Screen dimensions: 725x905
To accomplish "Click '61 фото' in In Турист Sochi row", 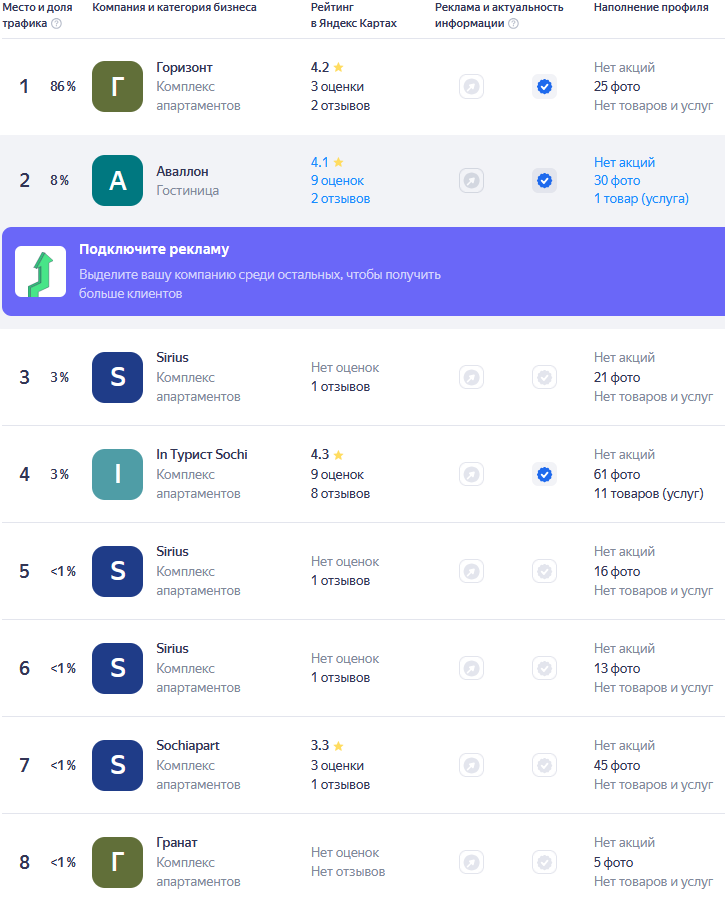I will tap(617, 474).
